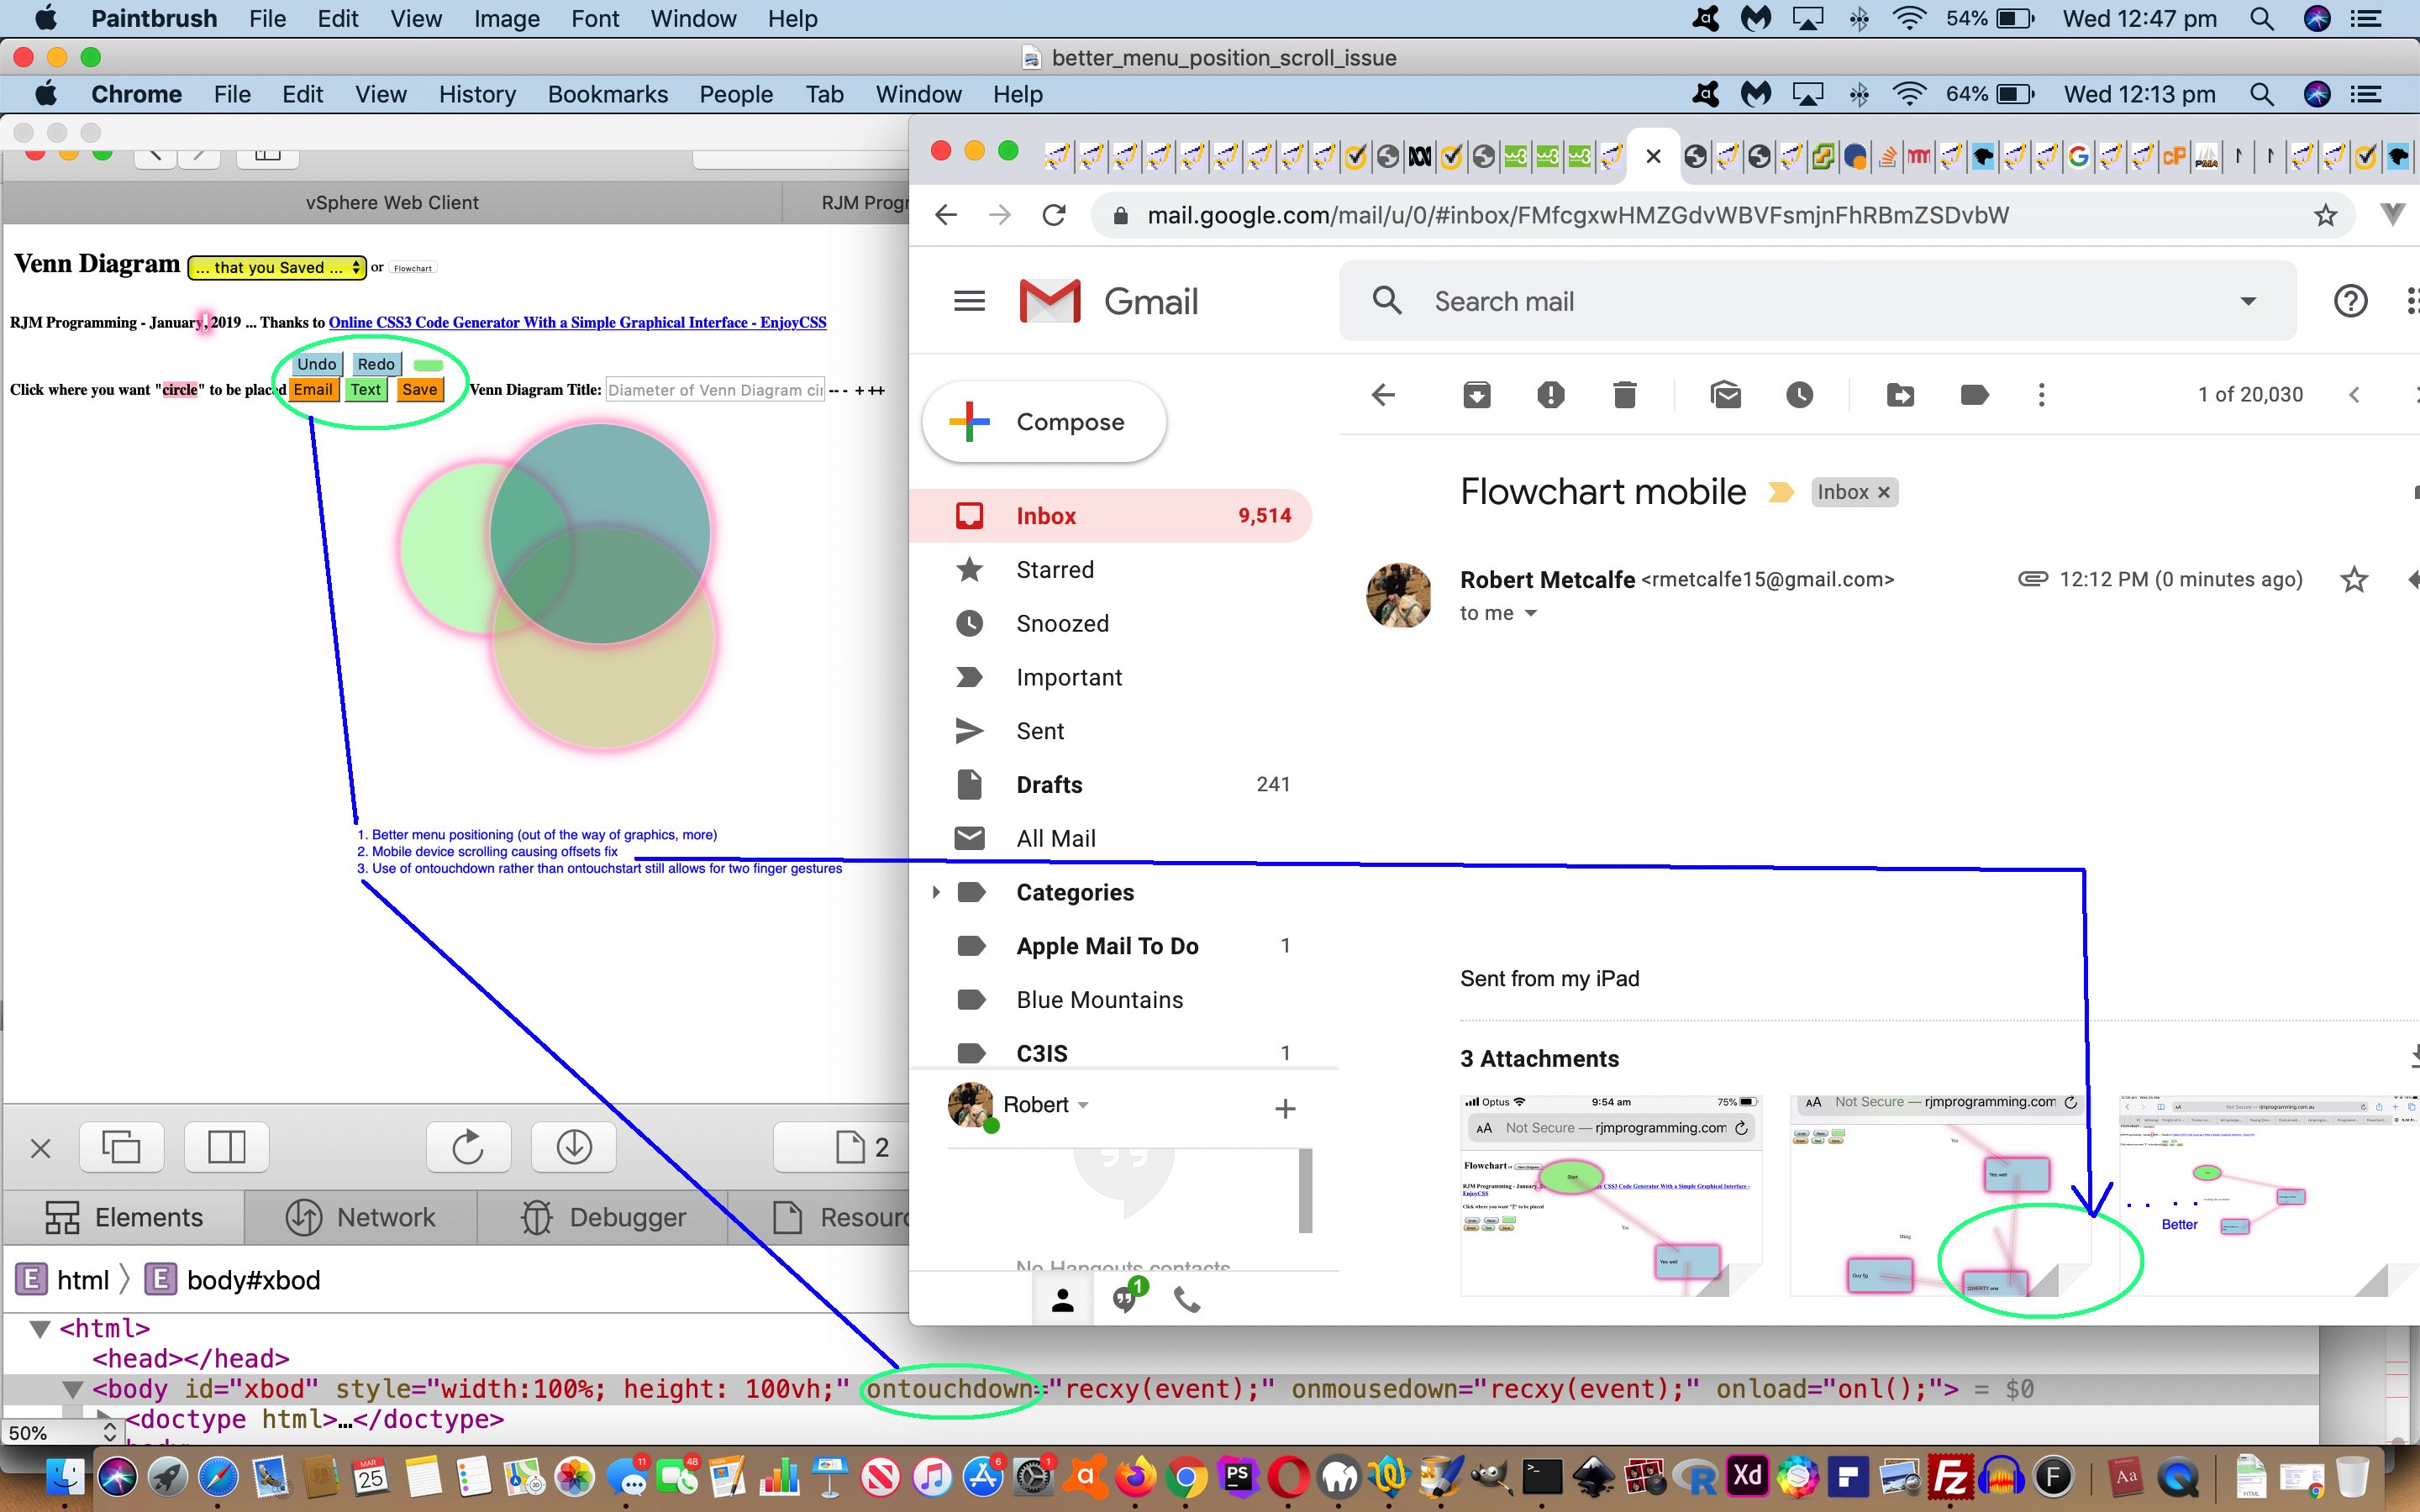2420x1512 pixels.
Task: Remove the Inbox label with x
Action: [1884, 492]
